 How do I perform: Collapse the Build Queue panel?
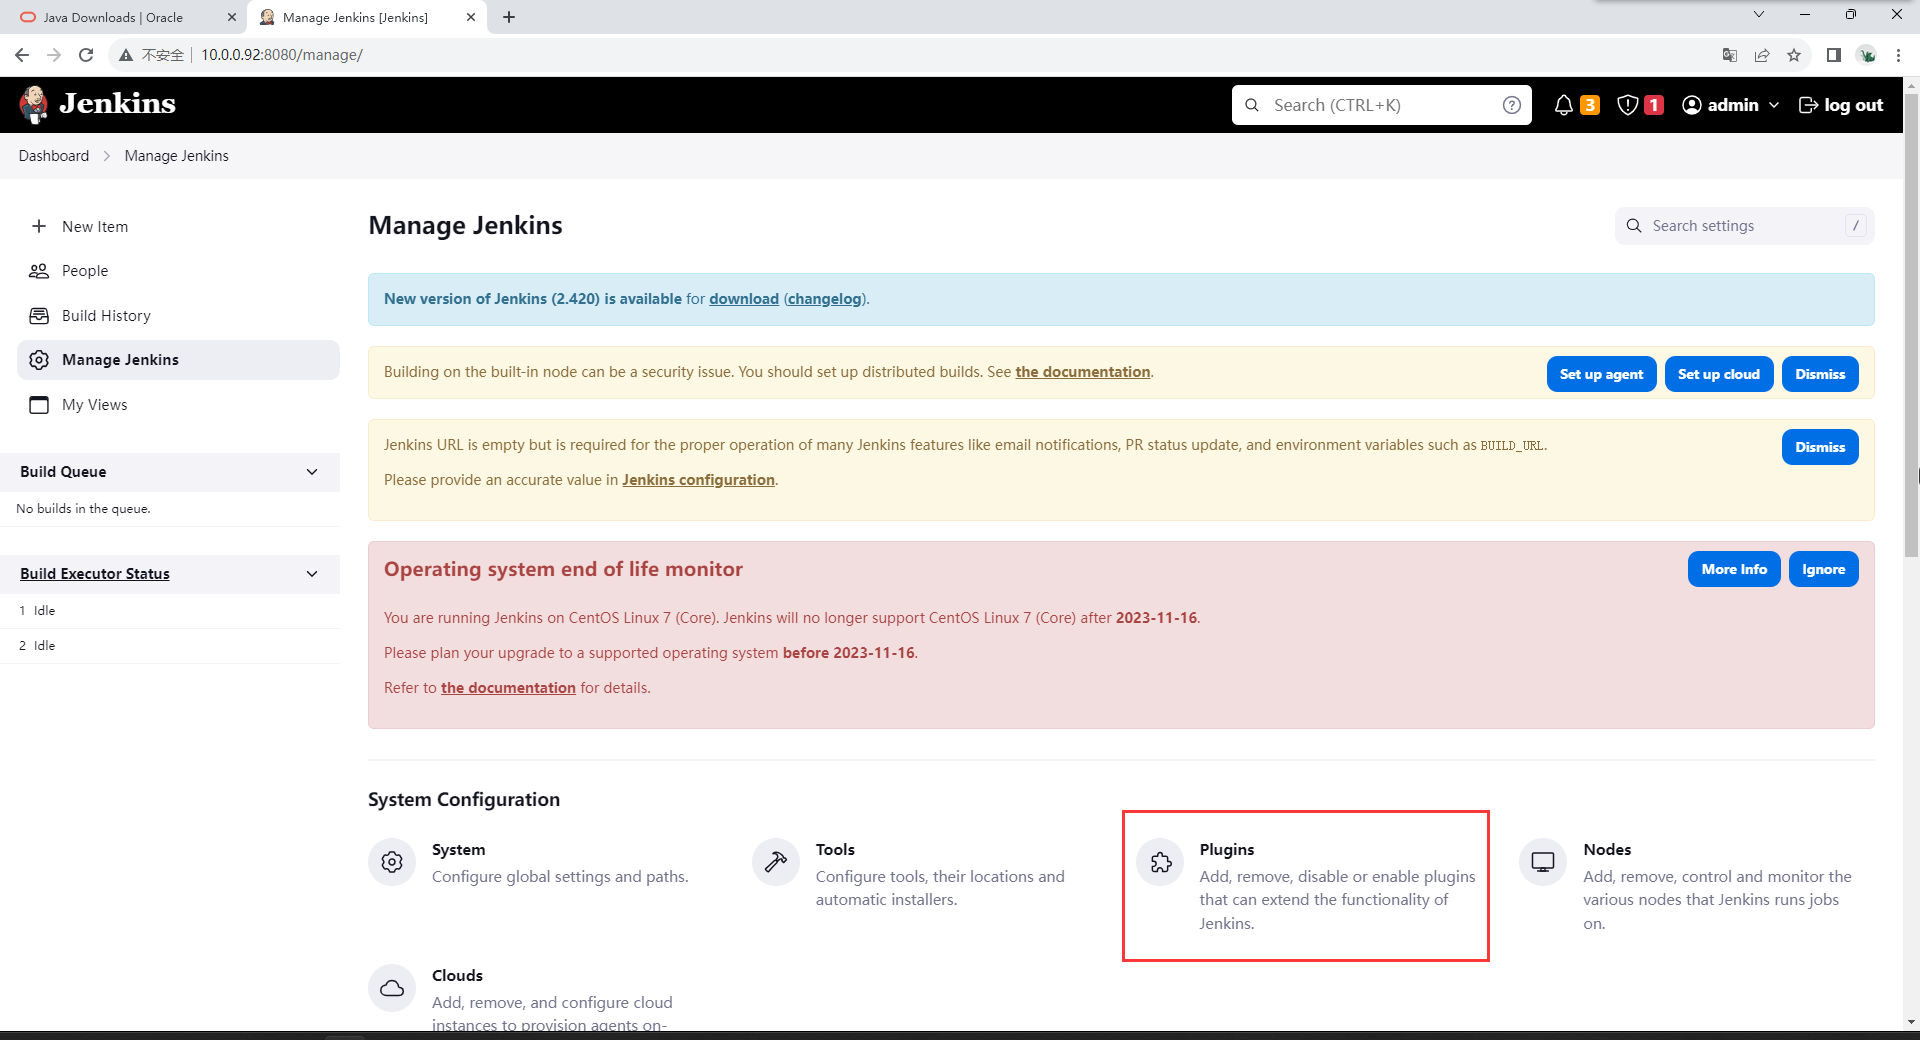click(x=312, y=472)
